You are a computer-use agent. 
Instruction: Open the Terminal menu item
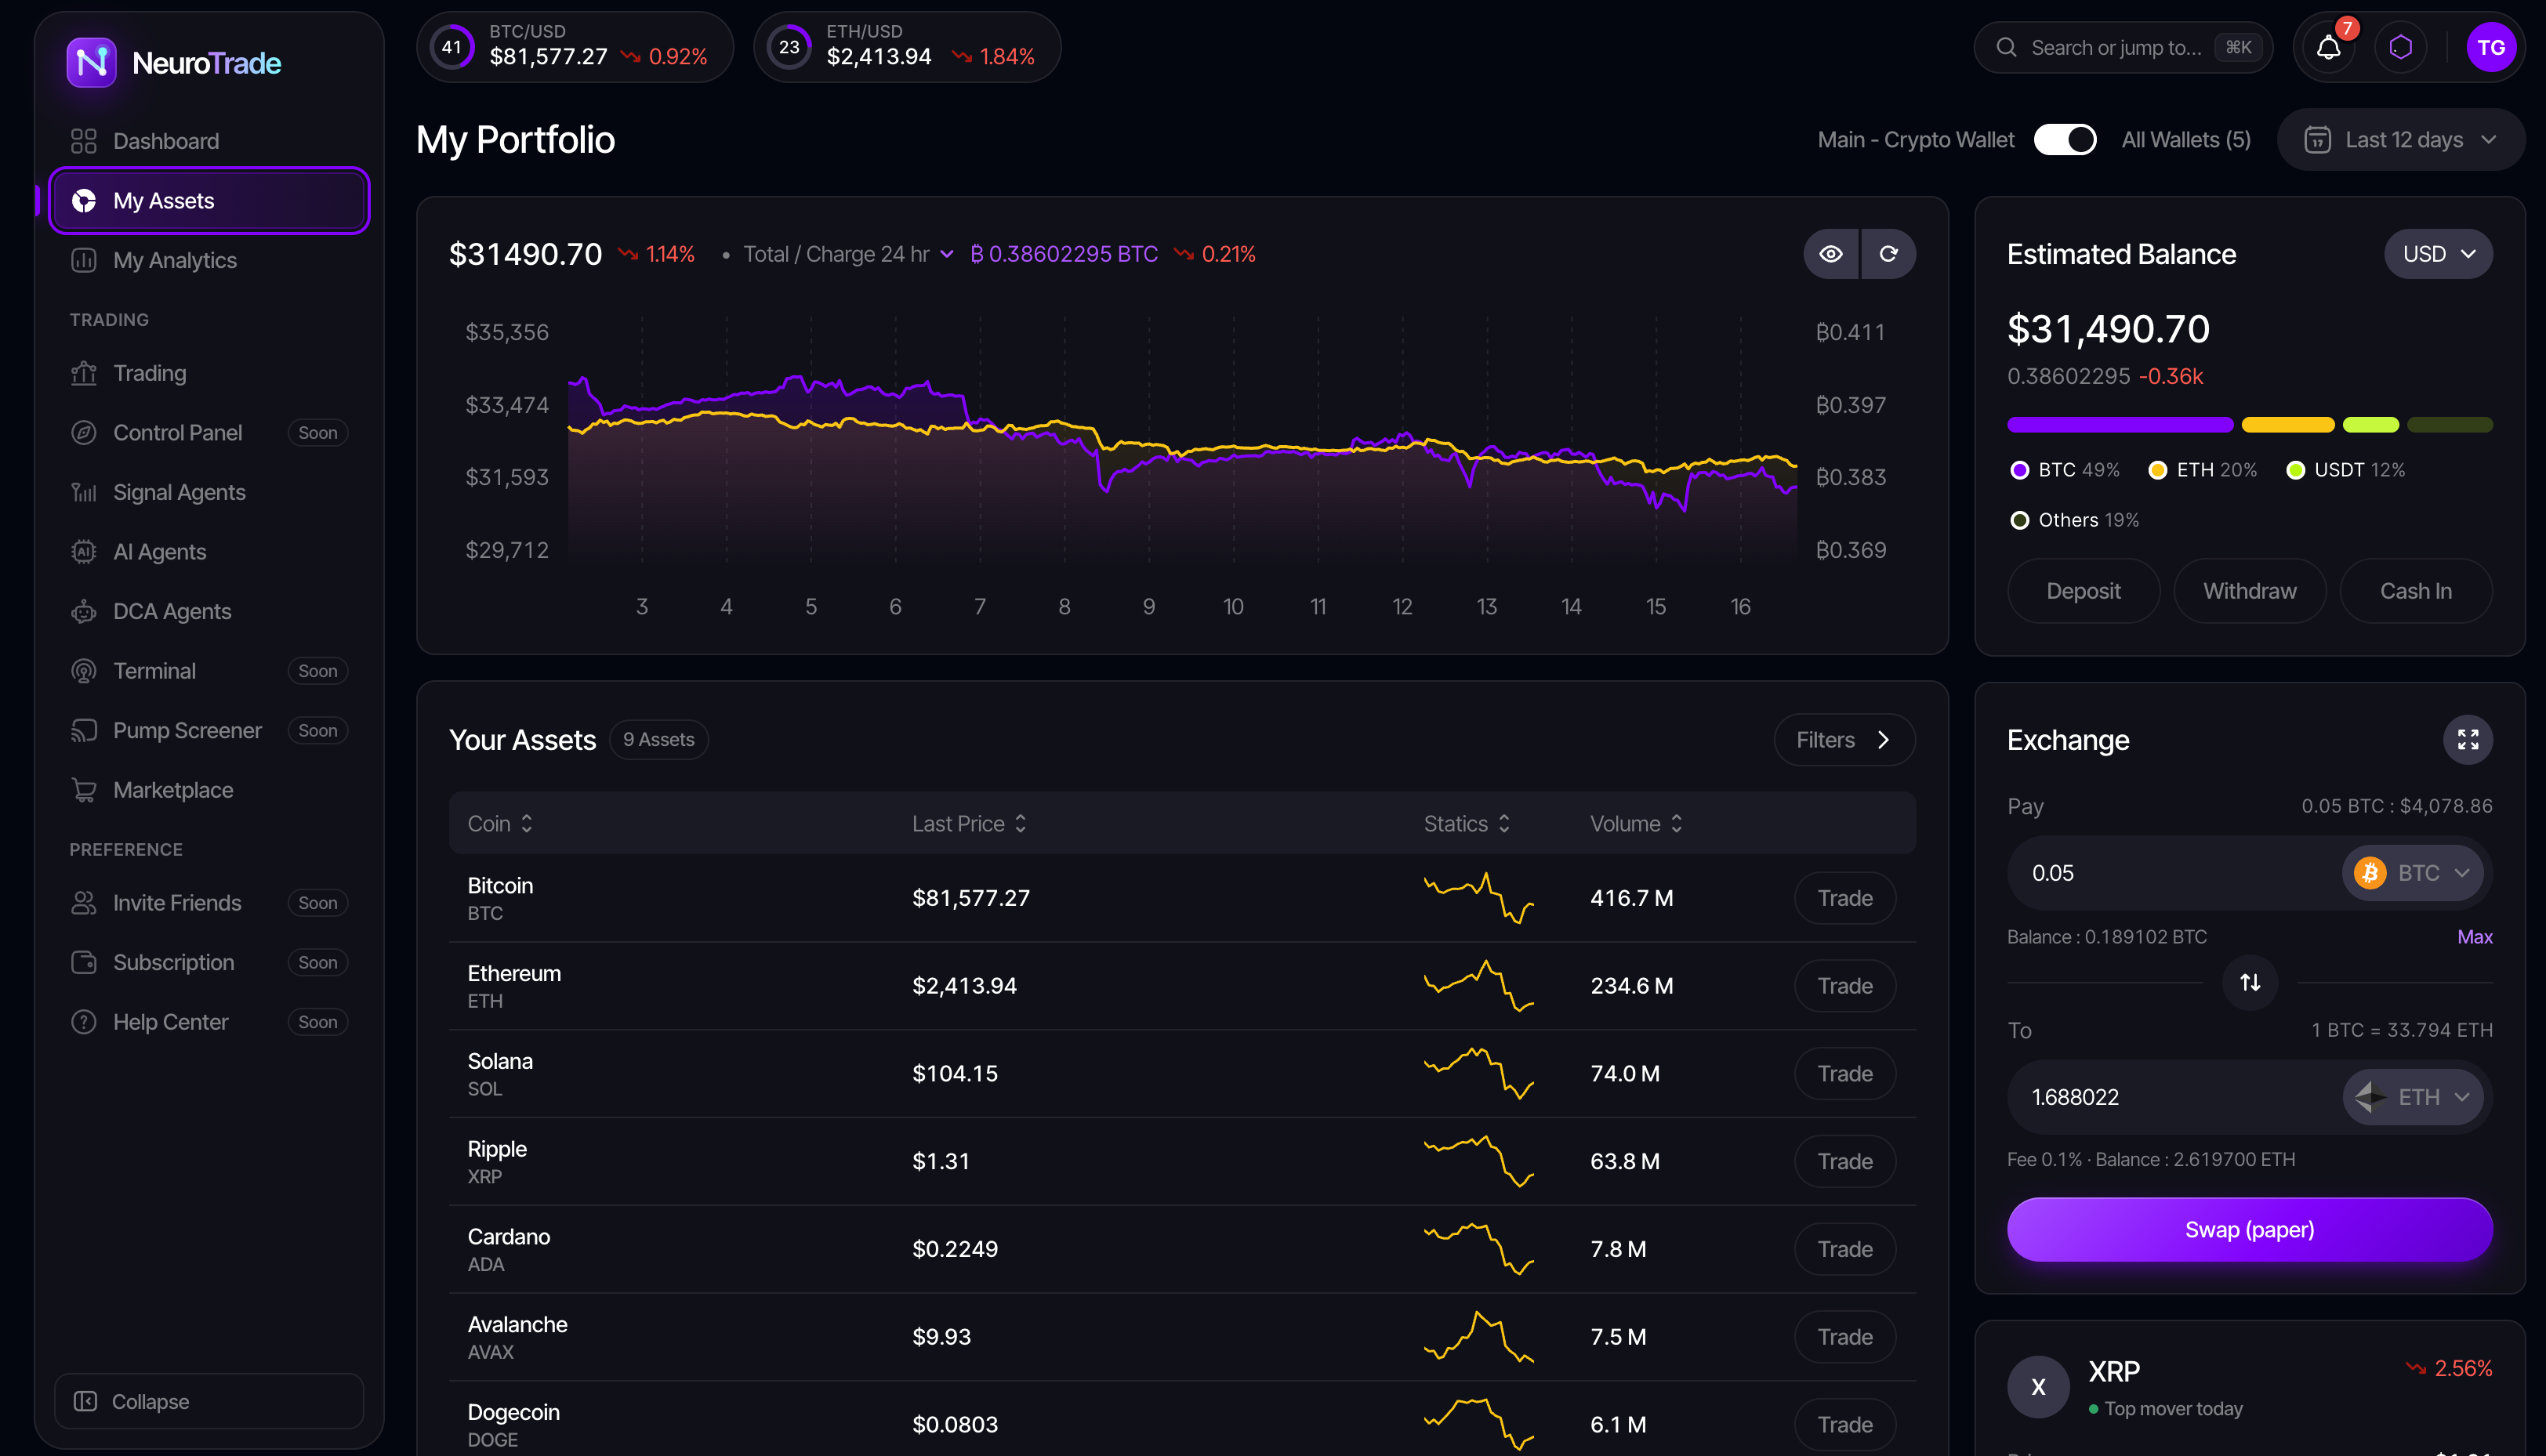pos(209,671)
